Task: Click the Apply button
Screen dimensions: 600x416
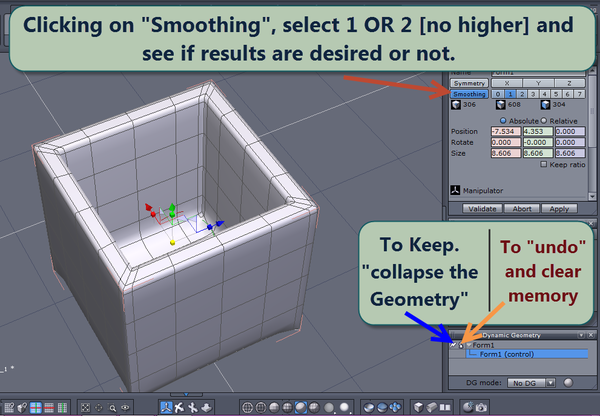Action: click(x=559, y=209)
